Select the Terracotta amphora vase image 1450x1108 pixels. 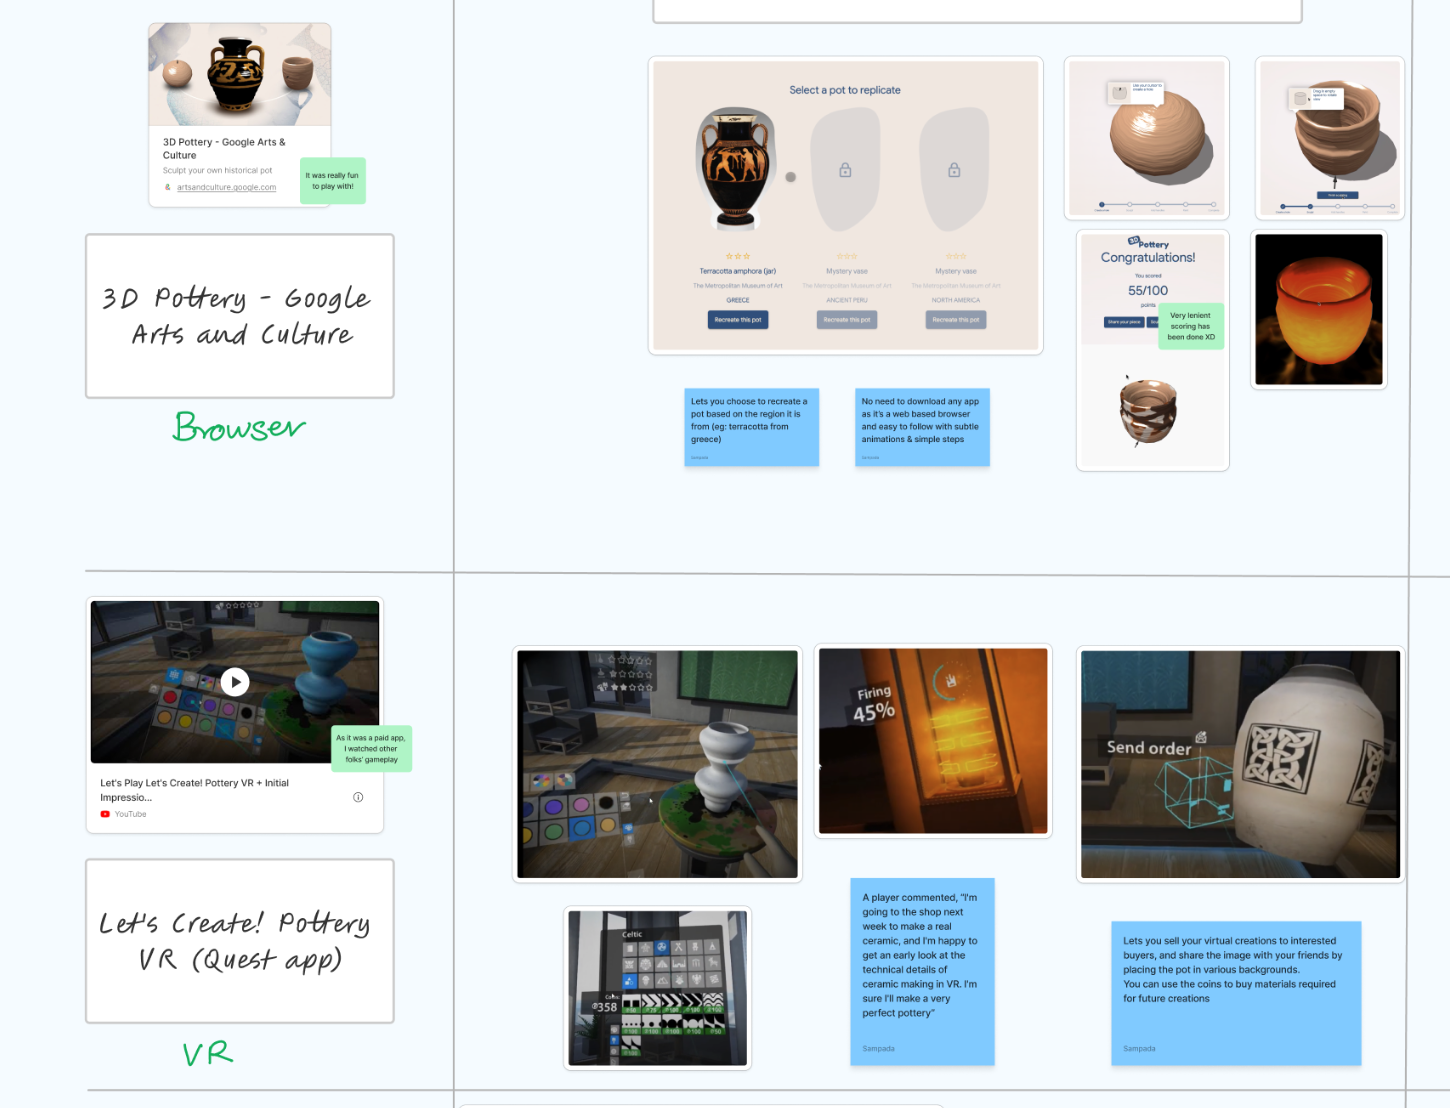(x=735, y=168)
